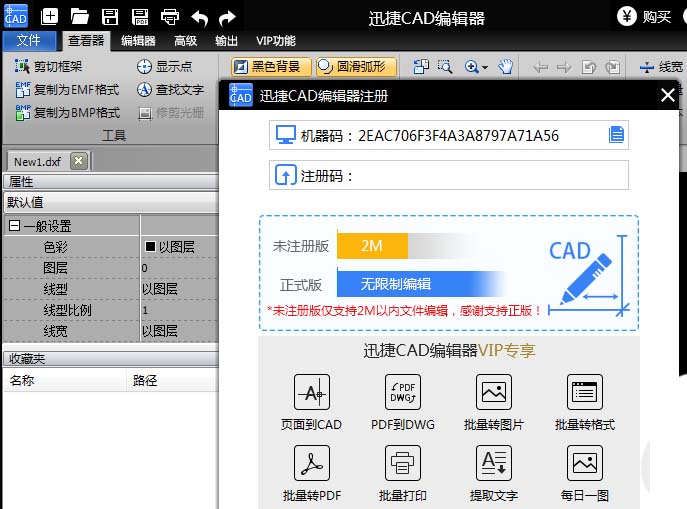Select the pan hand tool
This screenshot has width=687, height=509.
coord(506,67)
